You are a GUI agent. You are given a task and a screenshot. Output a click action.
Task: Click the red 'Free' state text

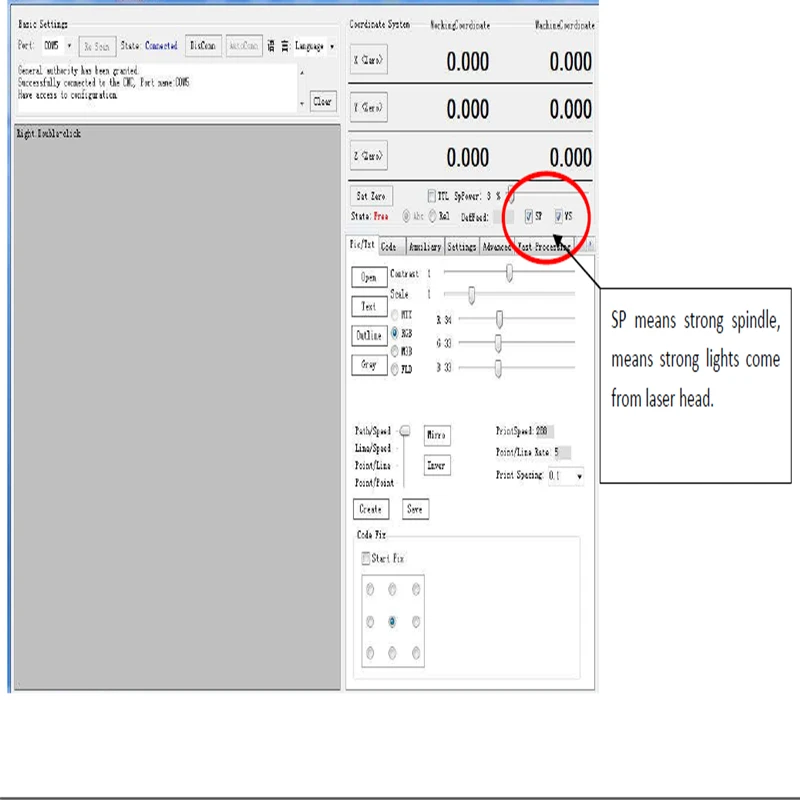click(x=381, y=216)
